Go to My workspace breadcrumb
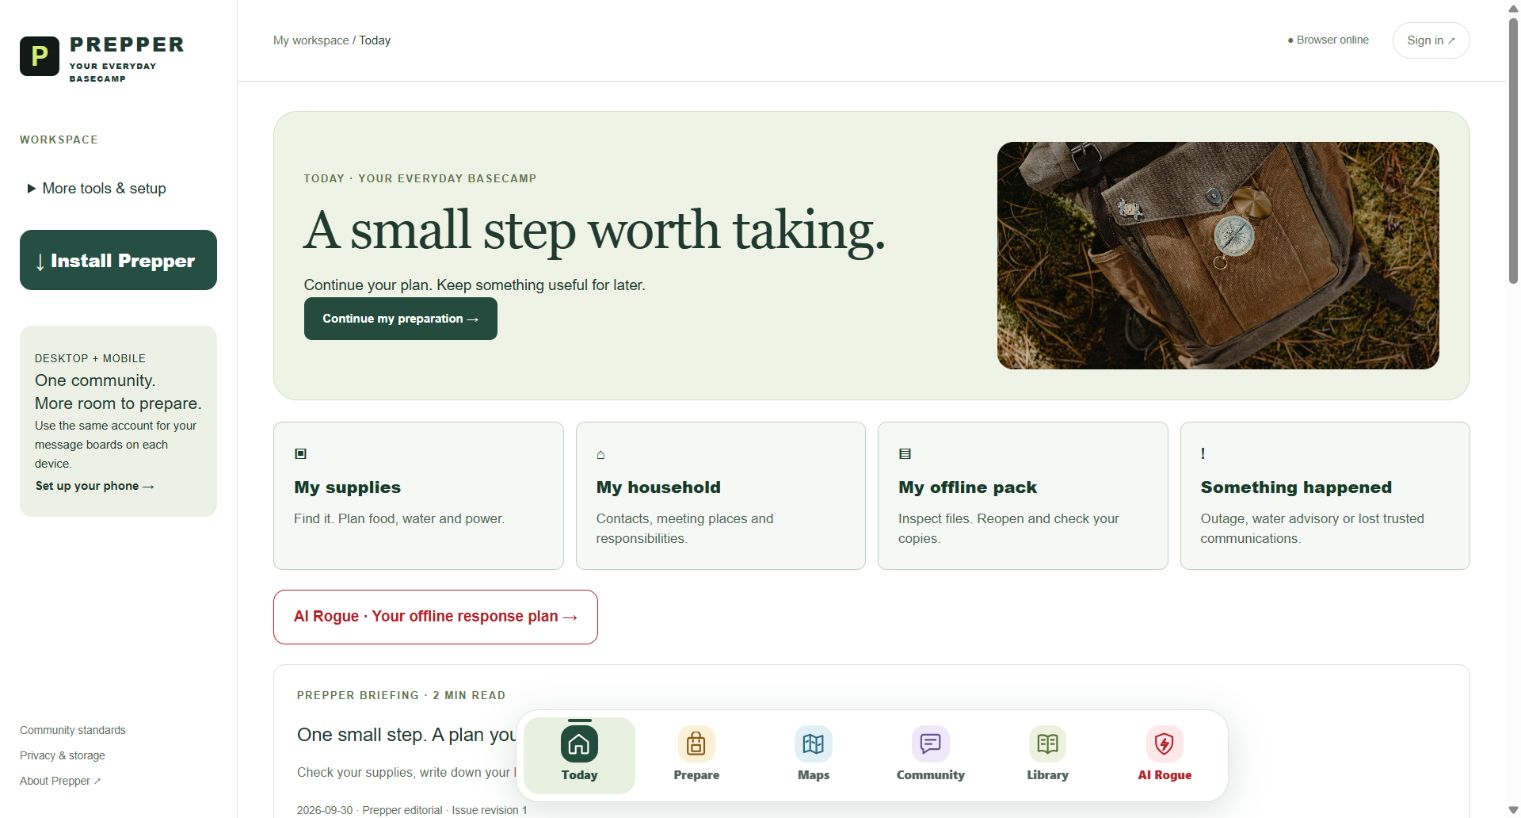The width and height of the screenshot is (1521, 818). point(311,41)
